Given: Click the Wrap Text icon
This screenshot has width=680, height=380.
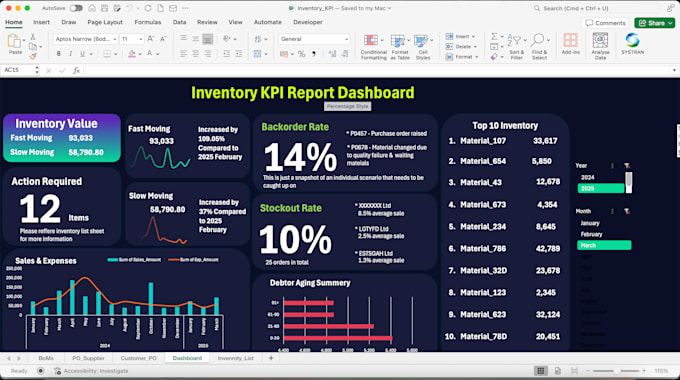Looking at the screenshot, I should click(x=258, y=39).
